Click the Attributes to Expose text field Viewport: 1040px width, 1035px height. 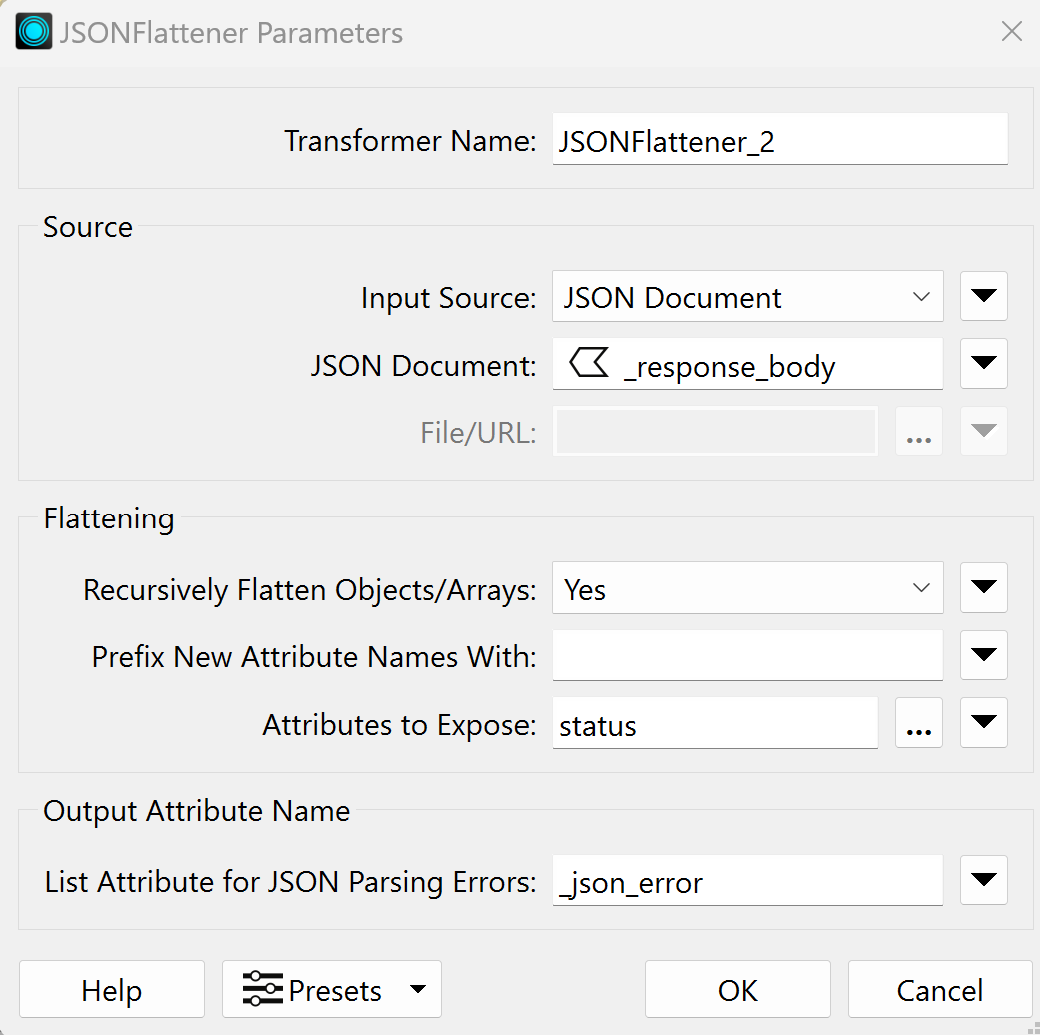tap(714, 724)
